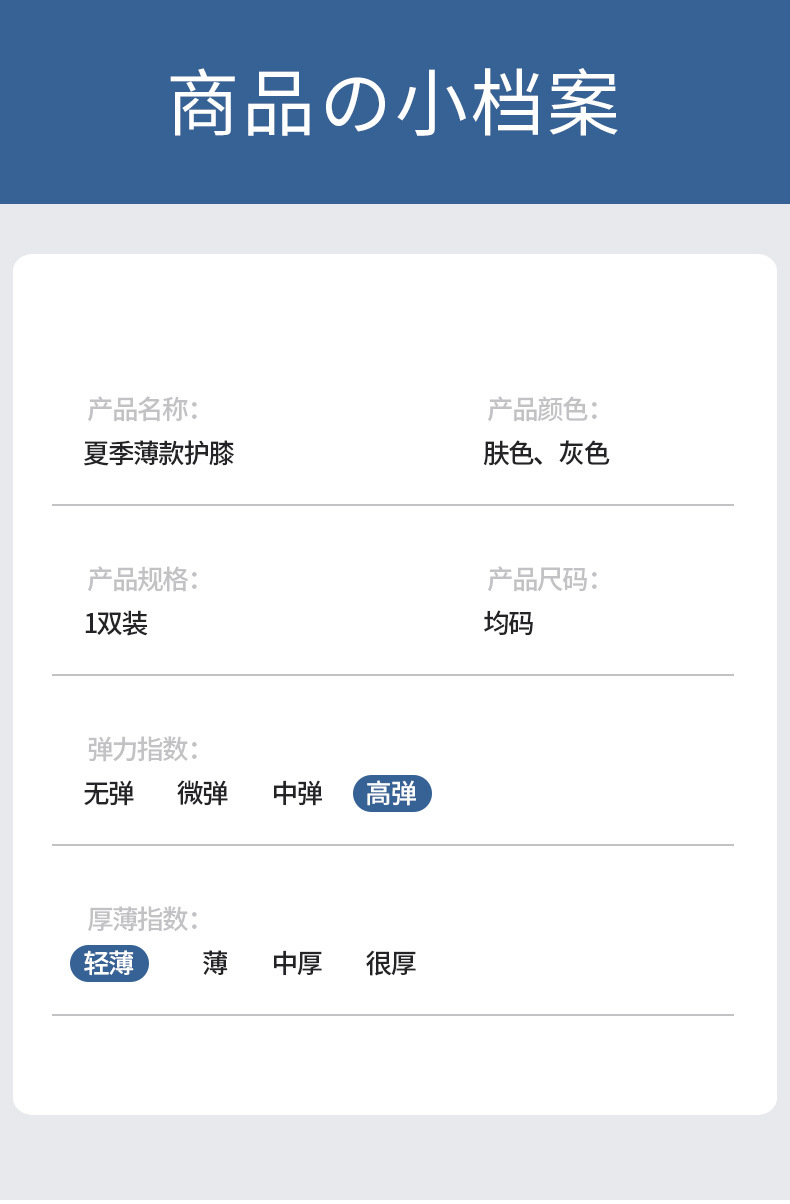Click the 弹力指数 section label
The height and width of the screenshot is (1204, 790).
(143, 749)
